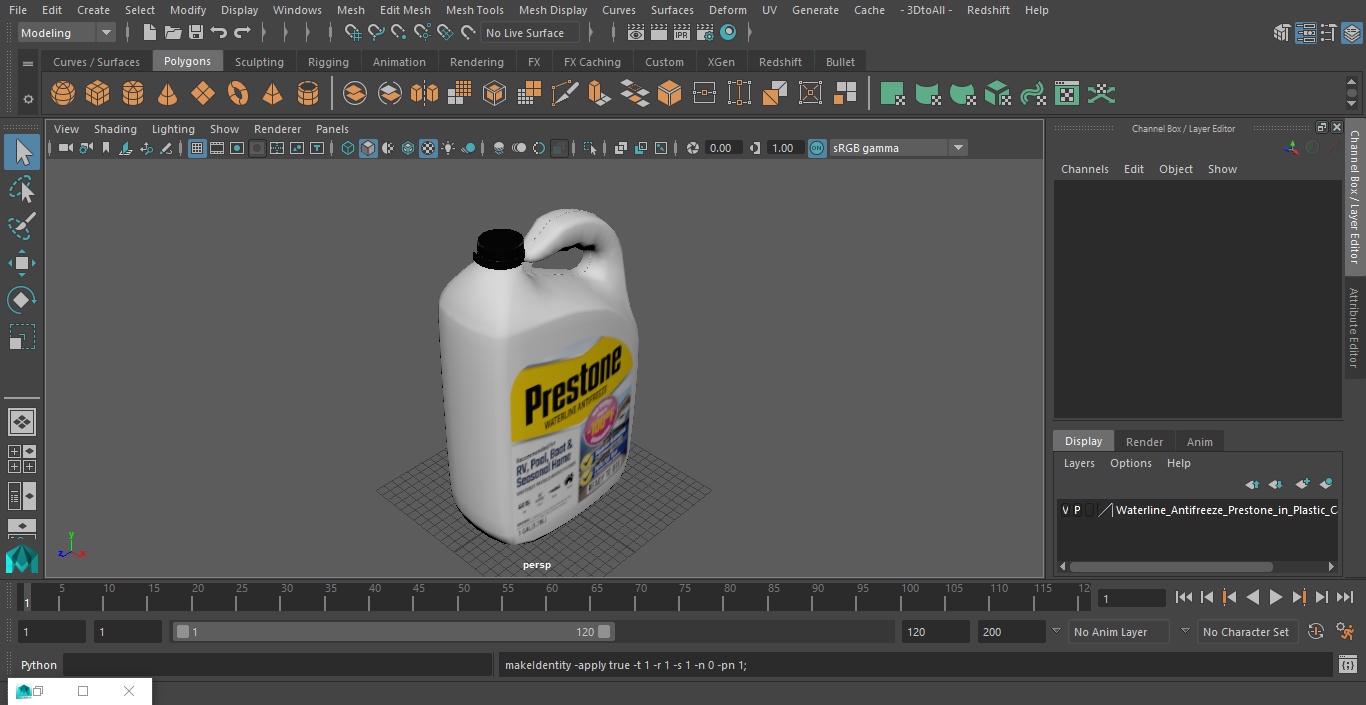The height and width of the screenshot is (705, 1366).
Task: Open the Script Editor icon
Action: click(x=1347, y=664)
